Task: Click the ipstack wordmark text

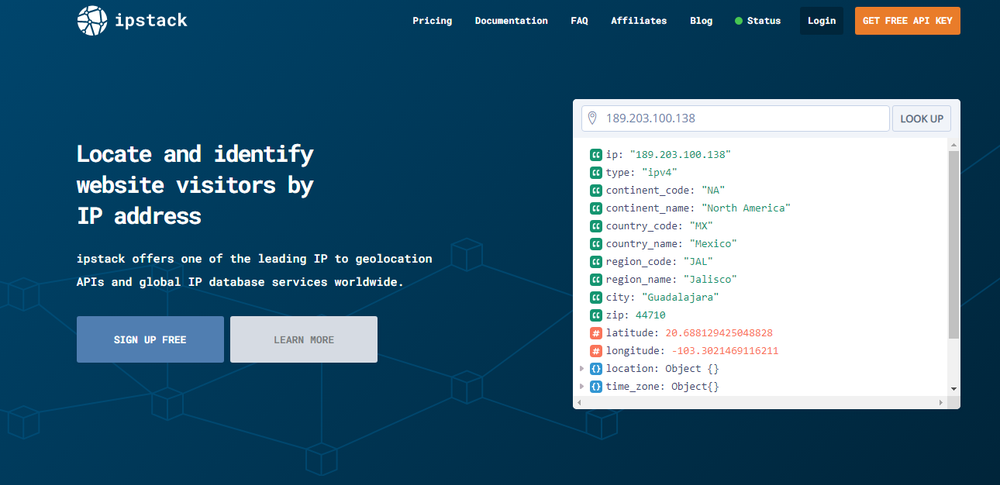Action: point(151,20)
